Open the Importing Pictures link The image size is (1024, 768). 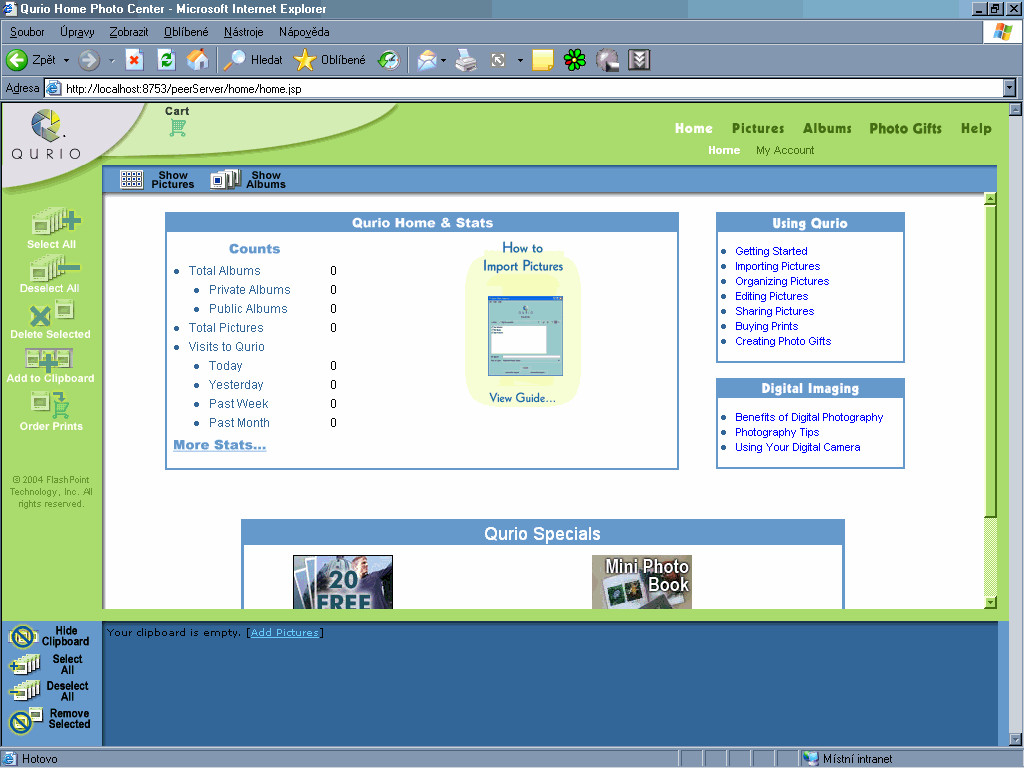[777, 266]
